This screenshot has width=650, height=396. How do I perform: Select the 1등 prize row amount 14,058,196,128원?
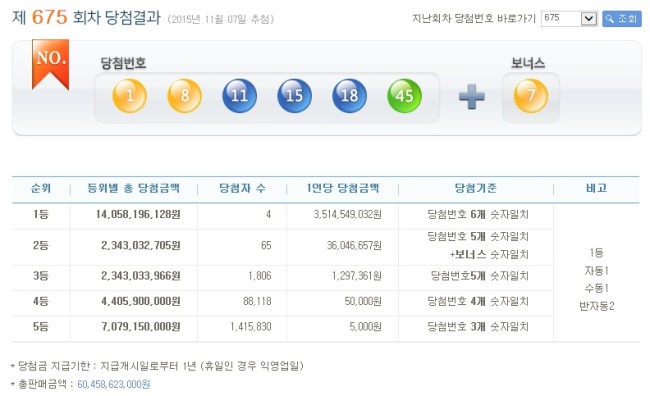coord(138,214)
